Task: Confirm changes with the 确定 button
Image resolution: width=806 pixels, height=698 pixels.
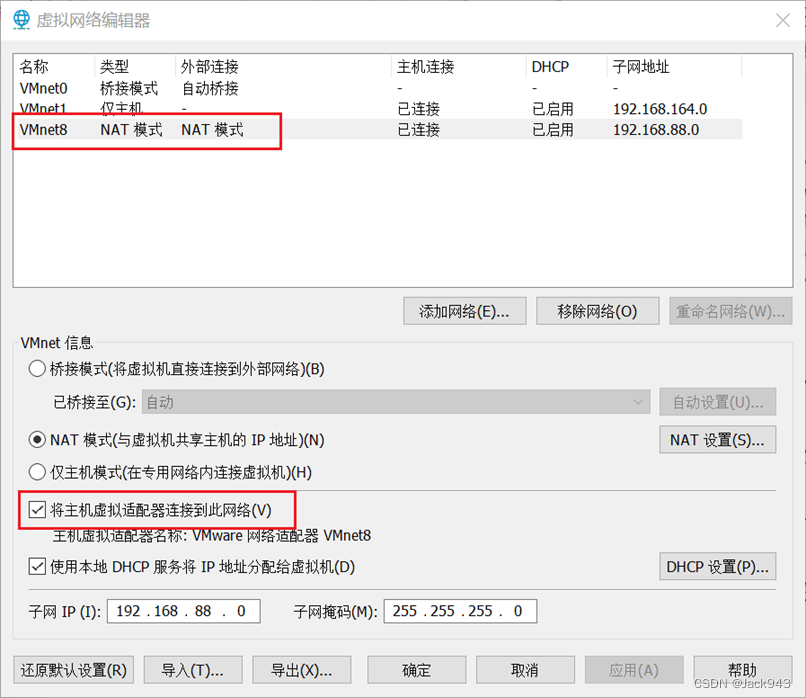Action: (x=417, y=669)
